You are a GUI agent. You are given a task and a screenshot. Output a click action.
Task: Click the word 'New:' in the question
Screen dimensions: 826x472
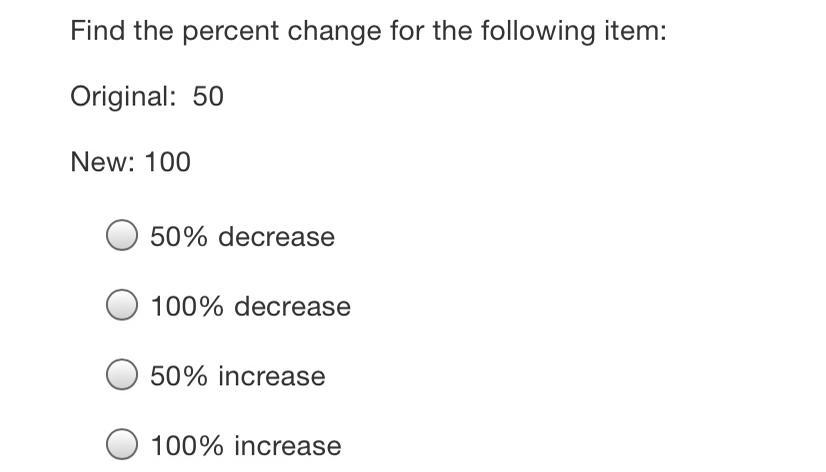(x=103, y=162)
